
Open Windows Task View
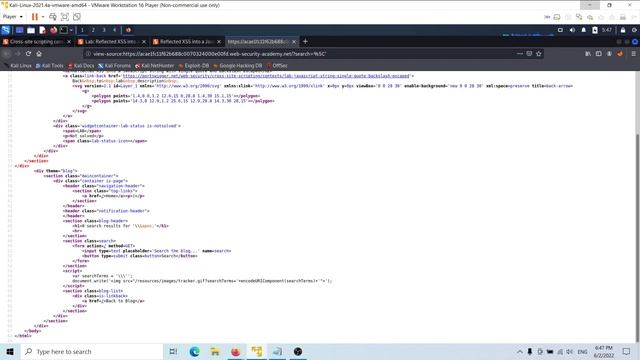click(173, 351)
